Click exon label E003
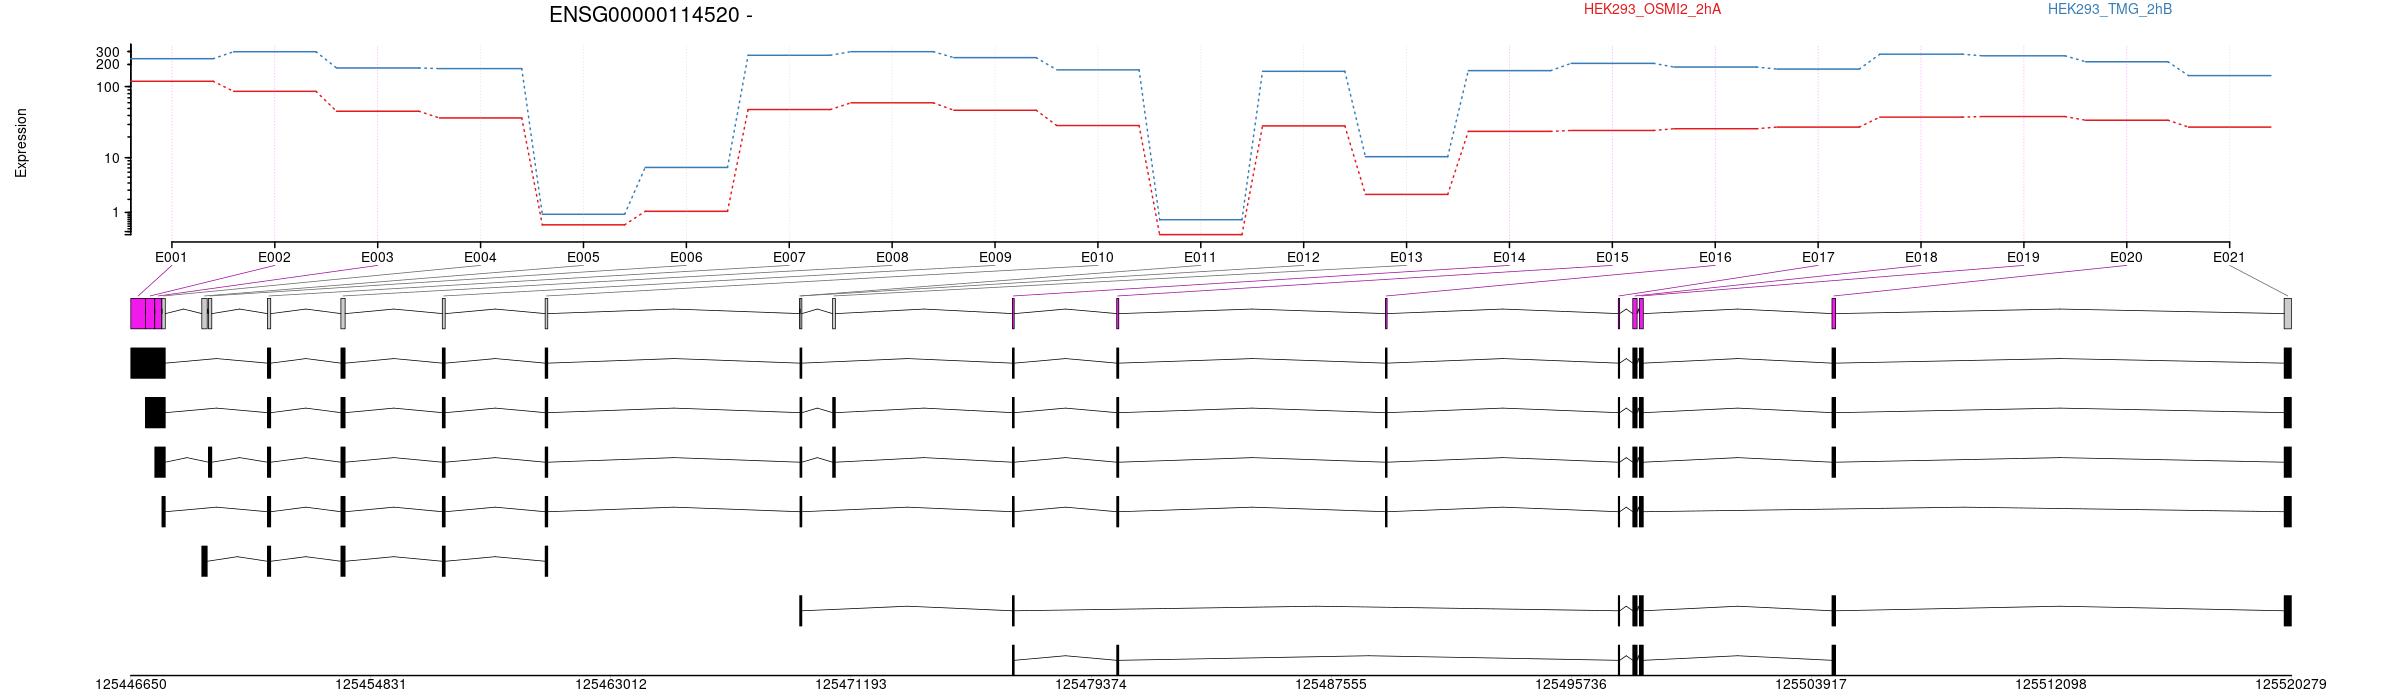This screenshot has width=2400, height=700. (x=377, y=257)
